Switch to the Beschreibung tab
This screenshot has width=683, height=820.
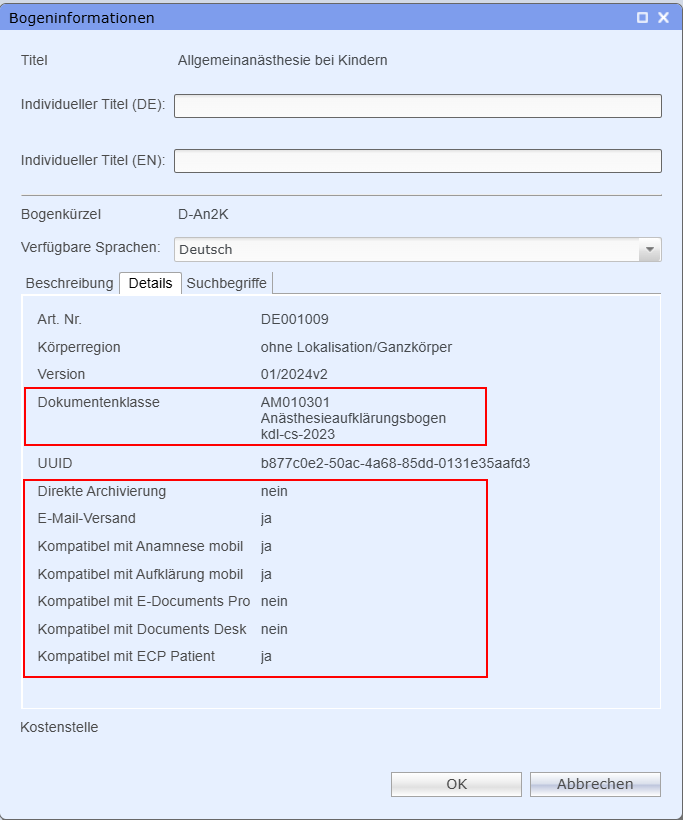69,283
